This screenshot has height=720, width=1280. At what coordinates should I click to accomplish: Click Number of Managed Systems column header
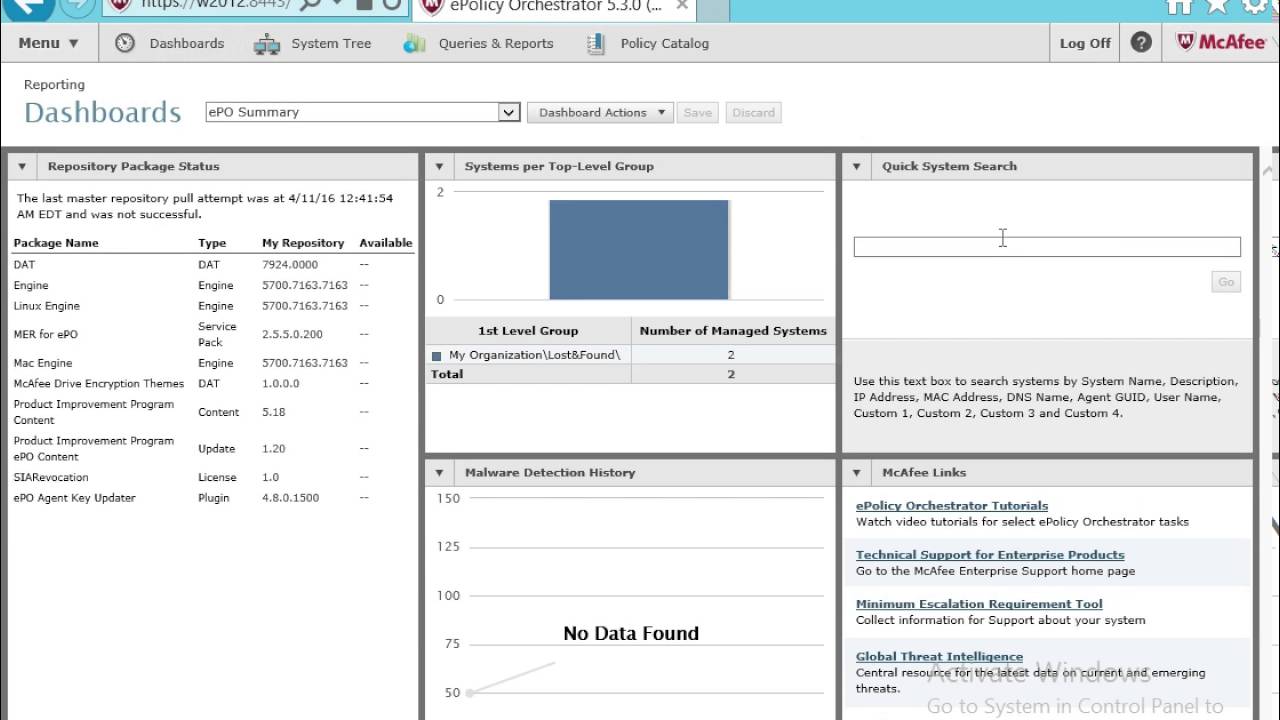(x=733, y=330)
